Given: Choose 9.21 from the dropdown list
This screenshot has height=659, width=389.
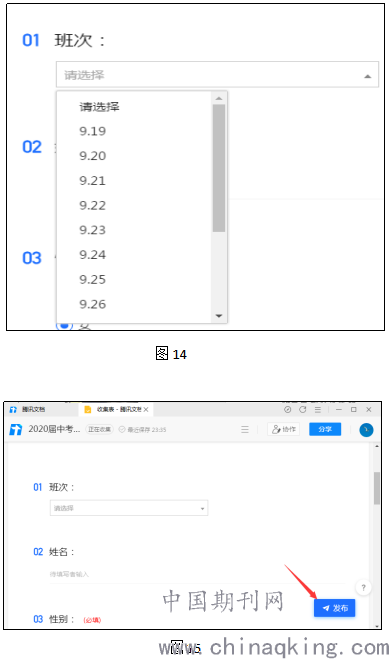Looking at the screenshot, I should point(92,181).
